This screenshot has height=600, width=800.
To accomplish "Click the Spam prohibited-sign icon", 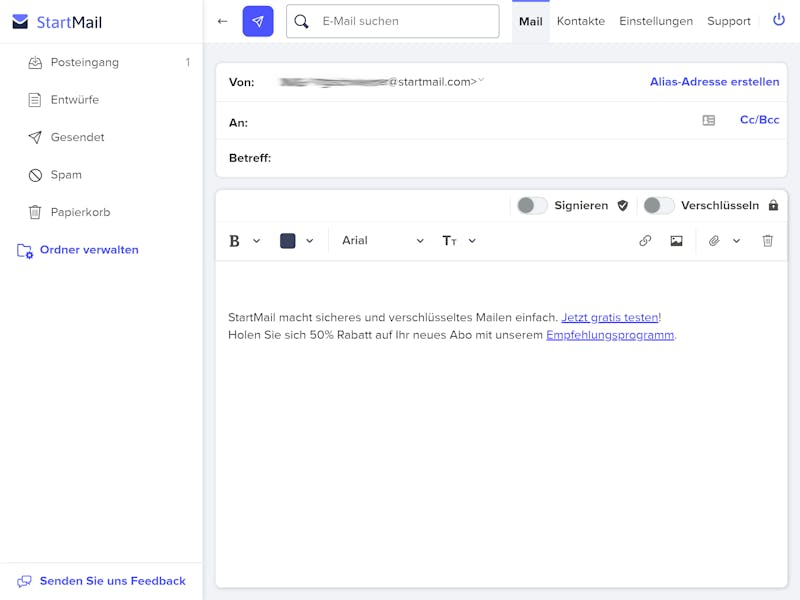I will point(35,175).
